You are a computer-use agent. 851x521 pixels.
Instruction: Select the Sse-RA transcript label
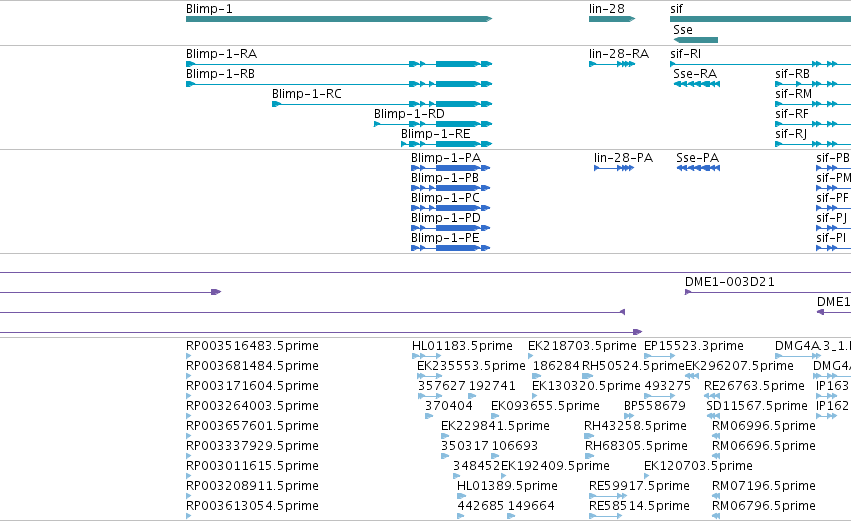coord(695,74)
